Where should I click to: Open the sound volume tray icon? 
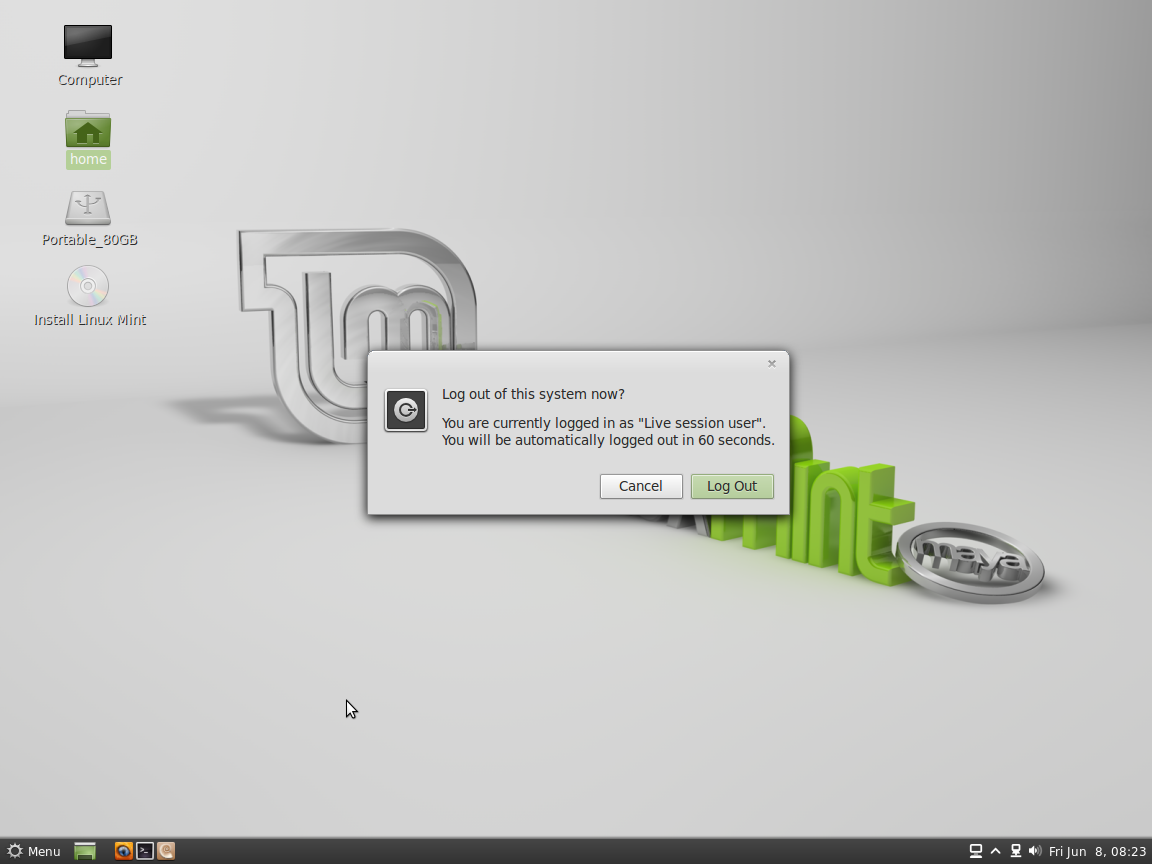click(1035, 851)
